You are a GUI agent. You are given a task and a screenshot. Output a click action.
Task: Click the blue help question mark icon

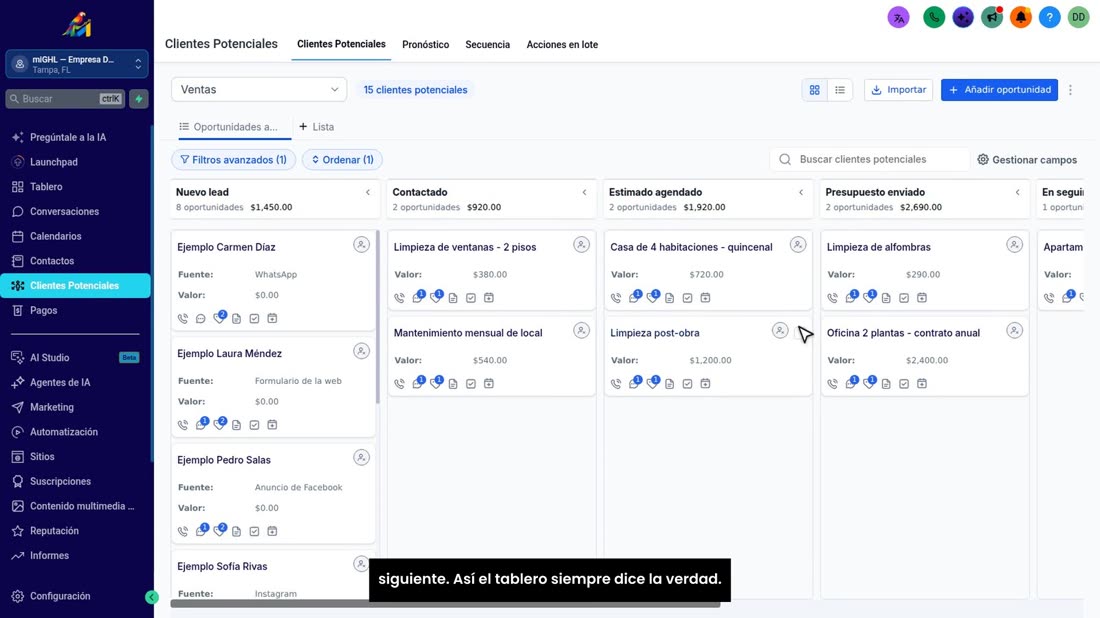1049,18
